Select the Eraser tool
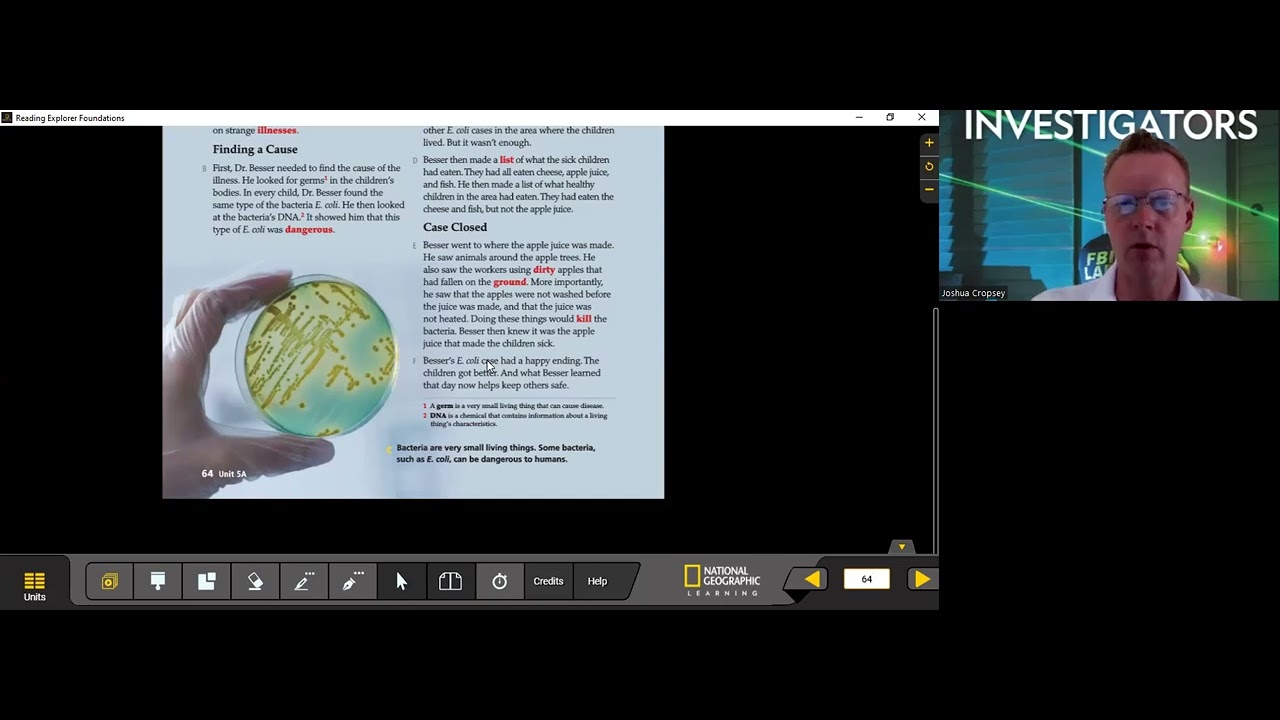The height and width of the screenshot is (720, 1280). click(x=255, y=581)
